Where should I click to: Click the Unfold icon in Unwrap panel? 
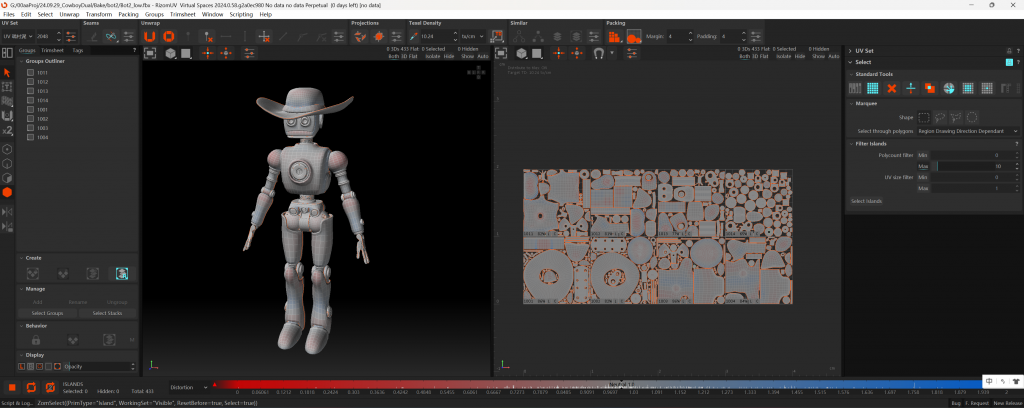click(151, 36)
